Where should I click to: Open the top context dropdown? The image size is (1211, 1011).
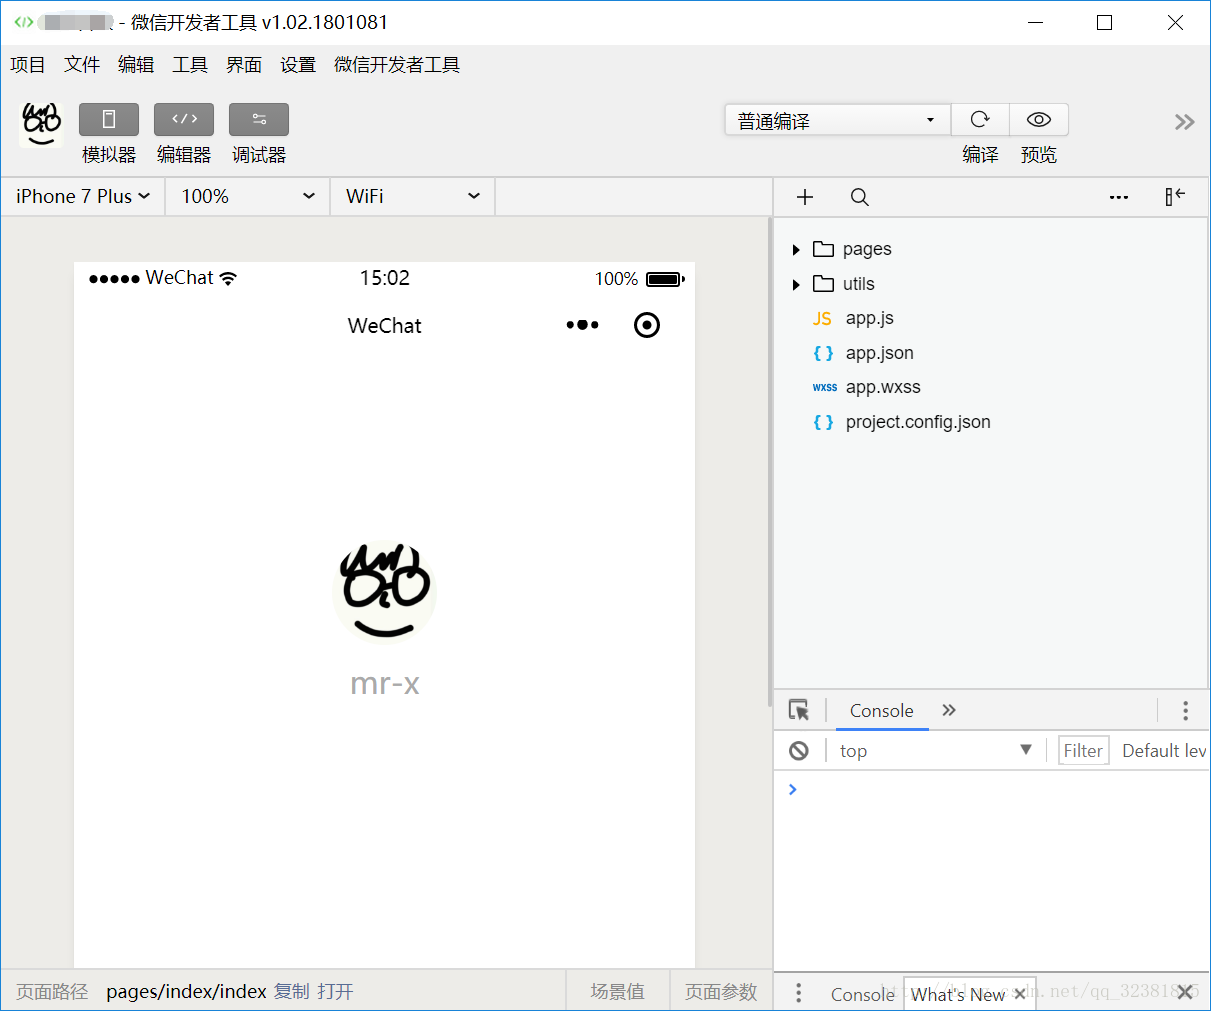pos(936,751)
